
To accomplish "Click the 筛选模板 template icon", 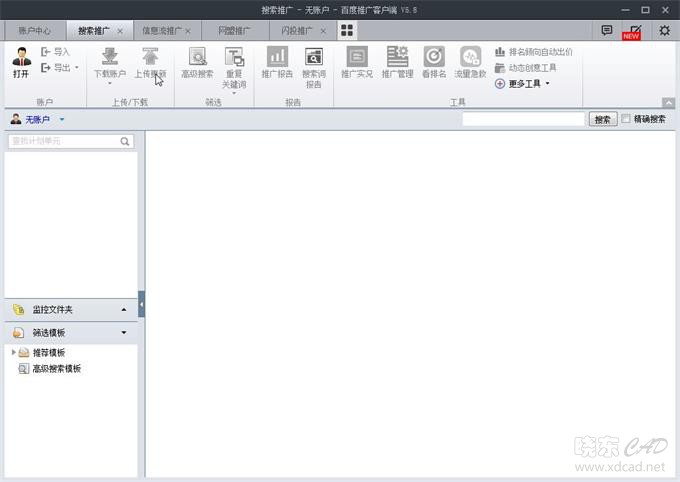I will tap(18, 333).
